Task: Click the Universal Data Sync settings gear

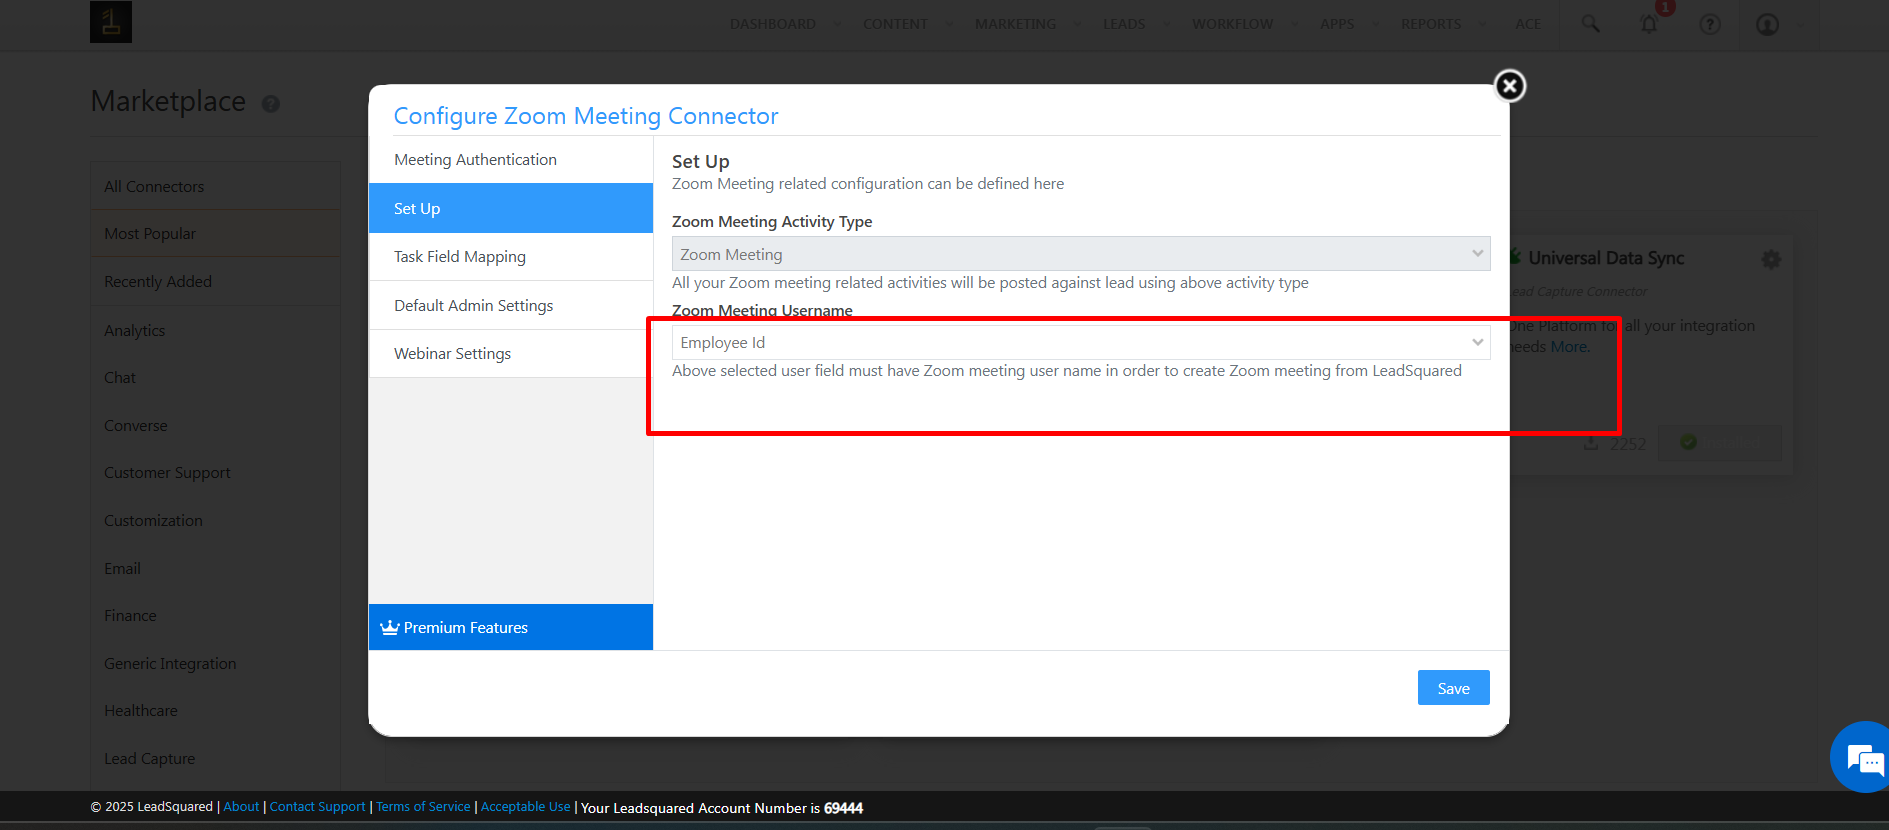Action: [1771, 260]
